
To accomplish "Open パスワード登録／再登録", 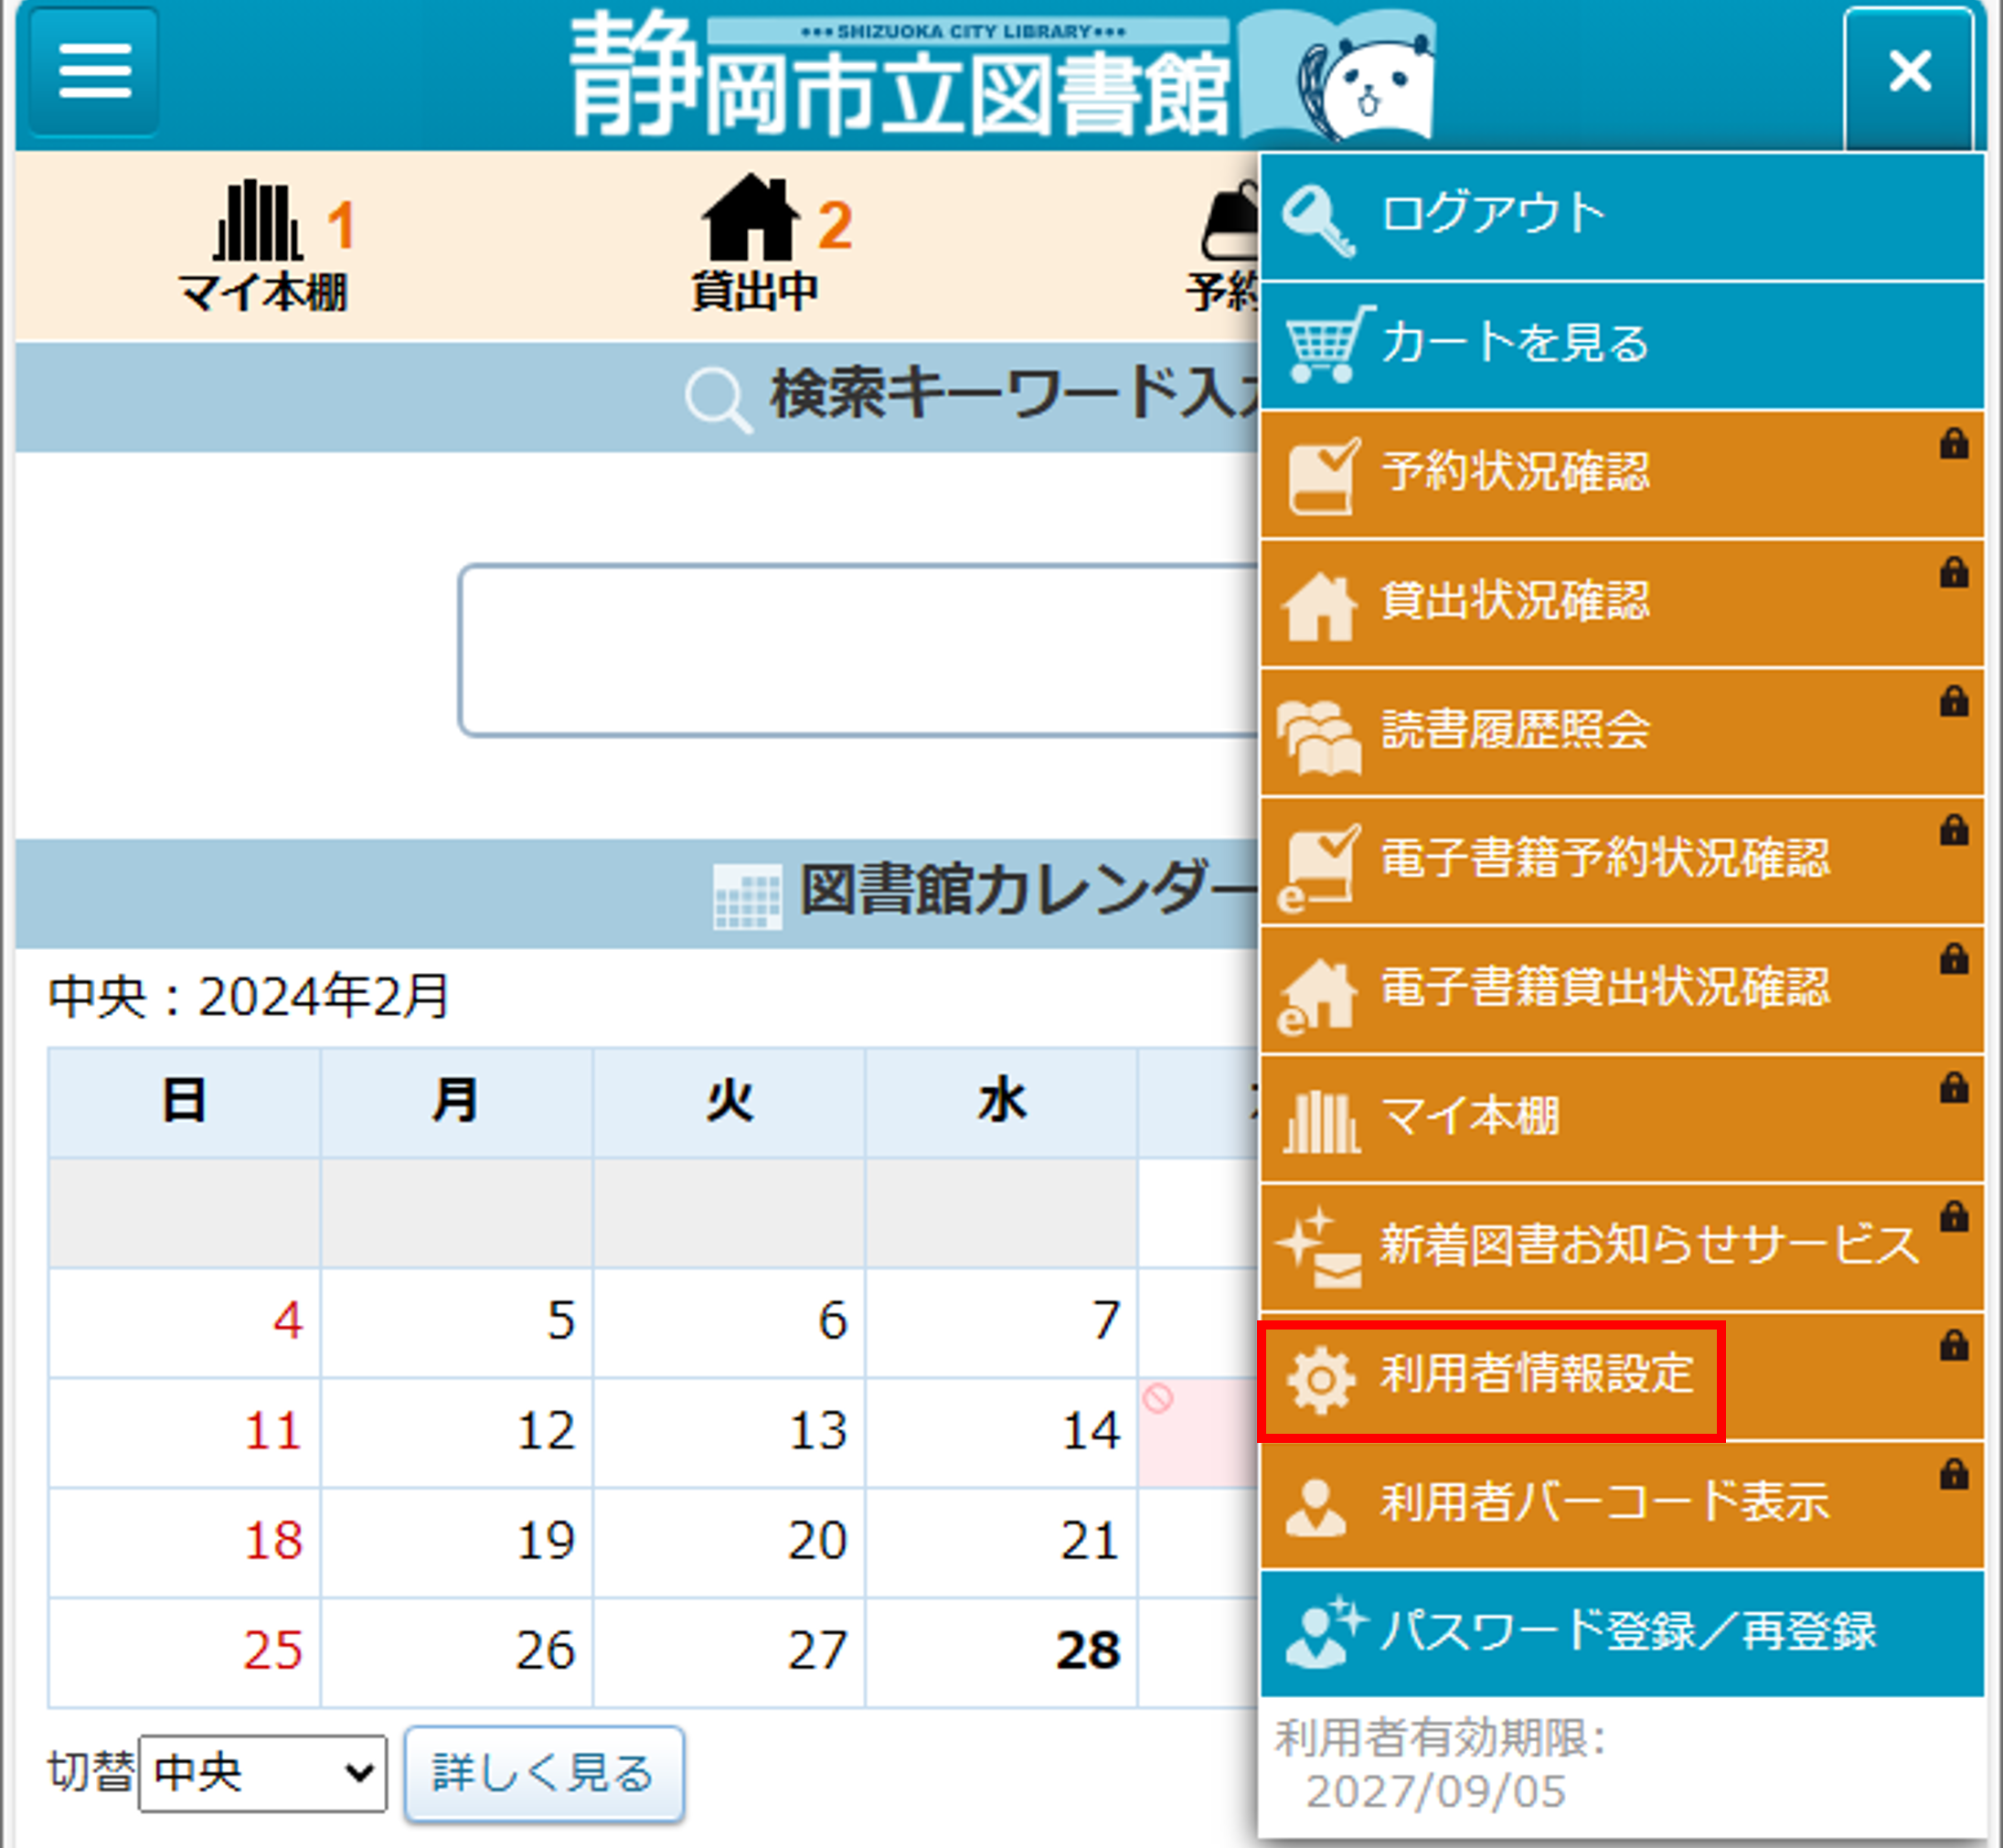I will click(1628, 1632).
